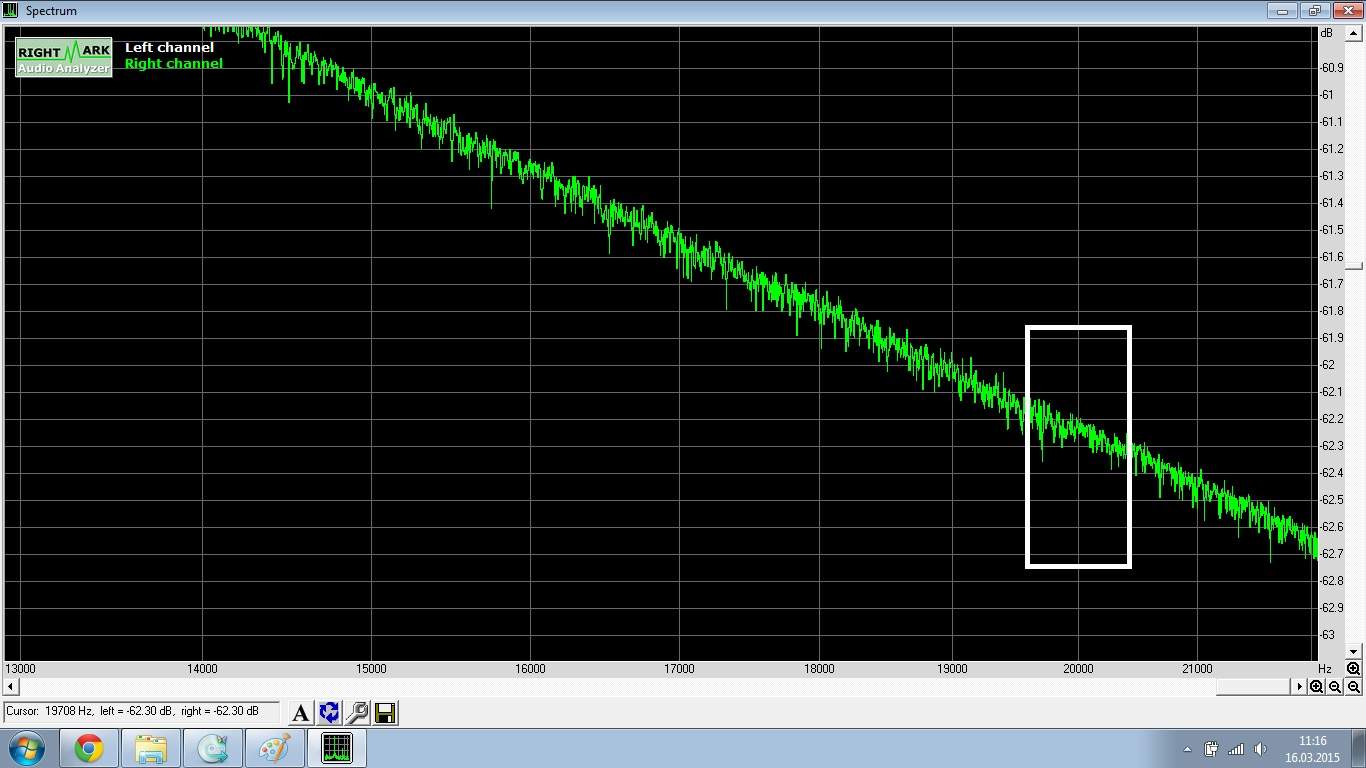Viewport: 1366px width, 768px height.
Task: Zoom out vertically with bottom-right corner magnifier
Action: tap(1353, 686)
